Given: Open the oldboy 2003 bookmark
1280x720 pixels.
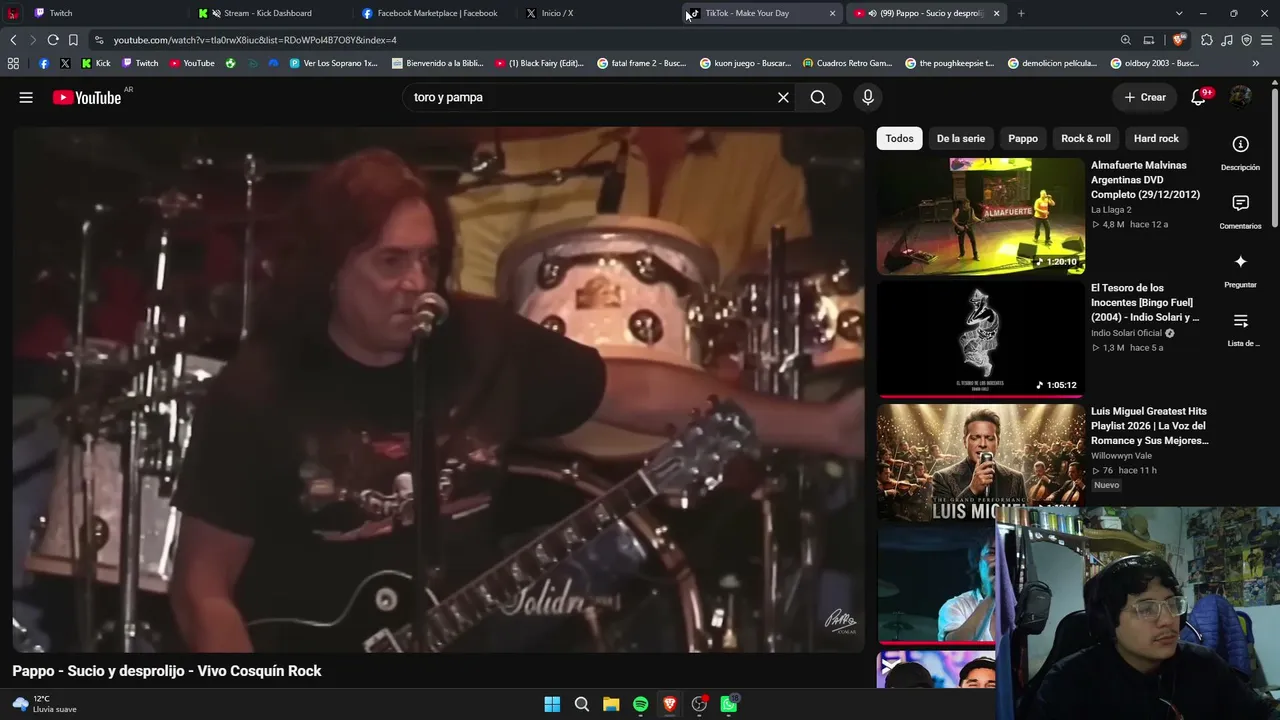Looking at the screenshot, I should (1155, 63).
